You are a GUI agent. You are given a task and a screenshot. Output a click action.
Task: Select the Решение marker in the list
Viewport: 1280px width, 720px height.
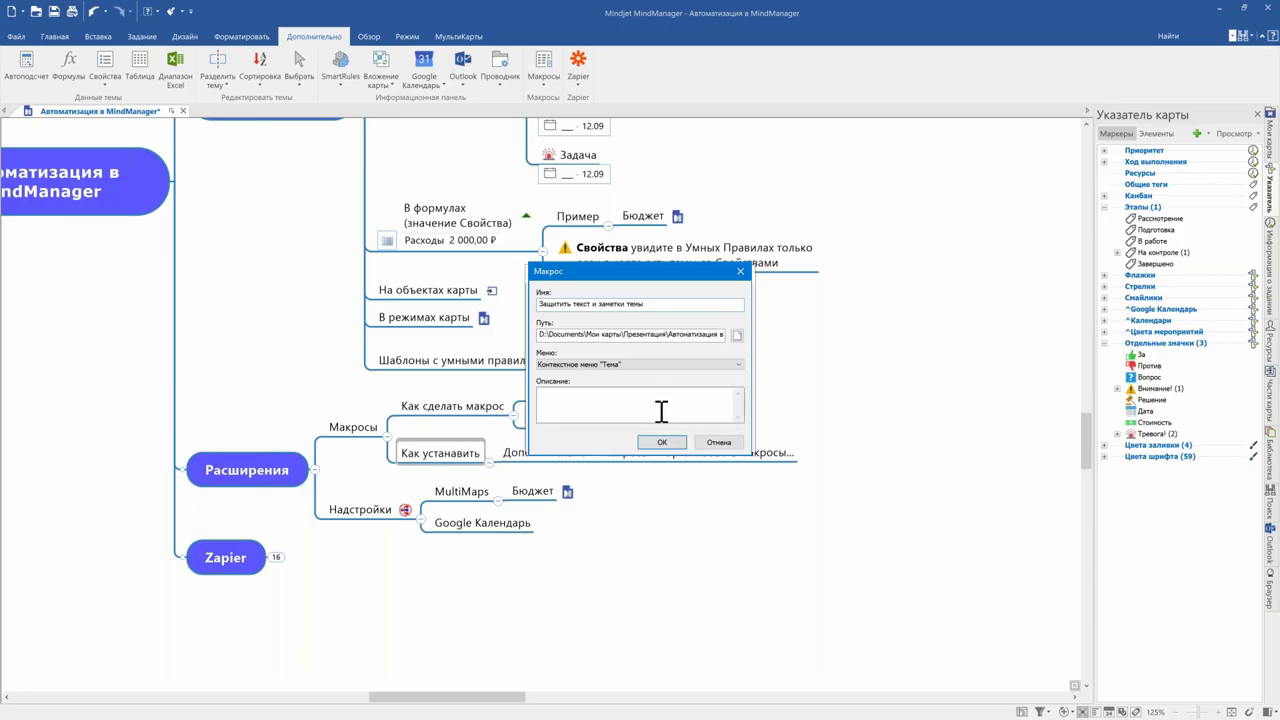click(x=1152, y=400)
